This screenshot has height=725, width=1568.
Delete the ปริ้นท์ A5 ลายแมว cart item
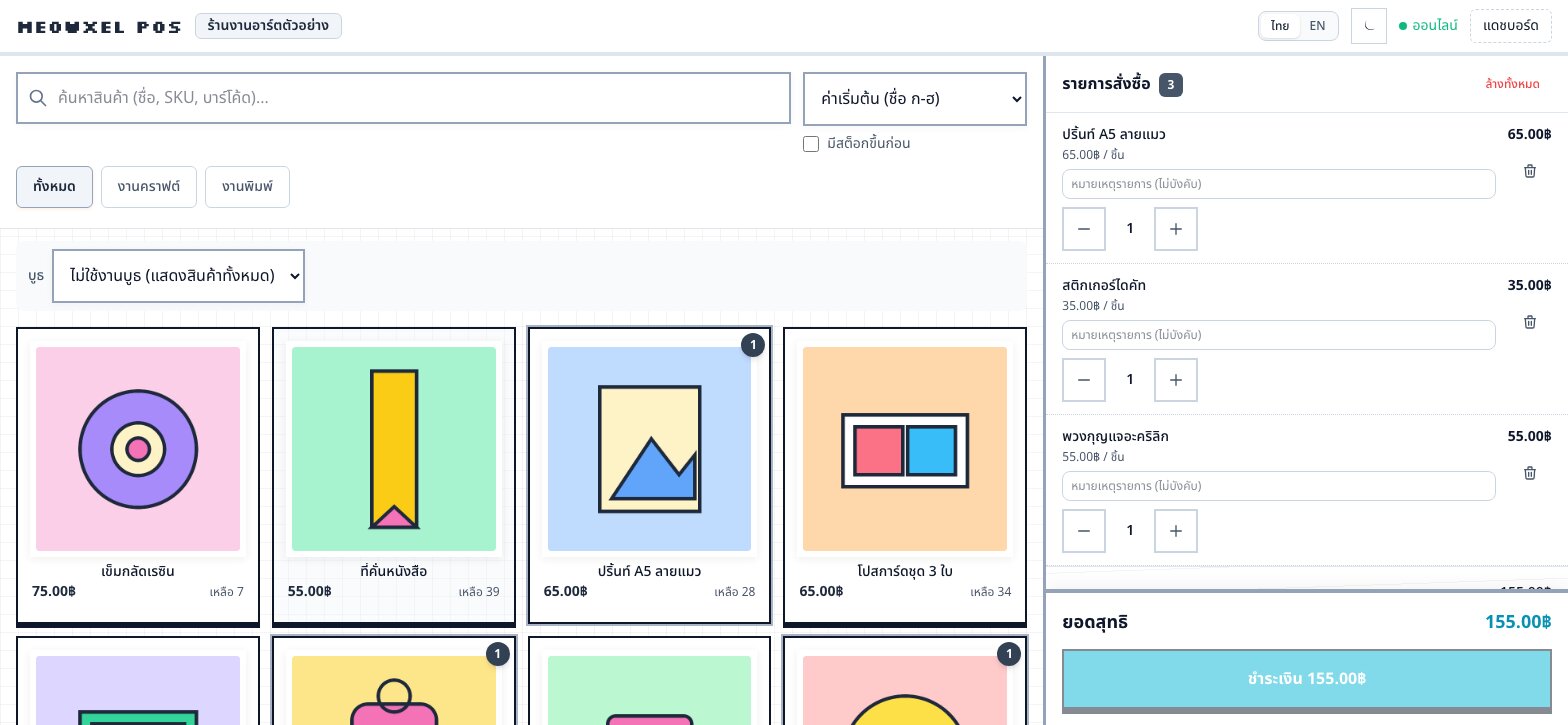(1529, 171)
